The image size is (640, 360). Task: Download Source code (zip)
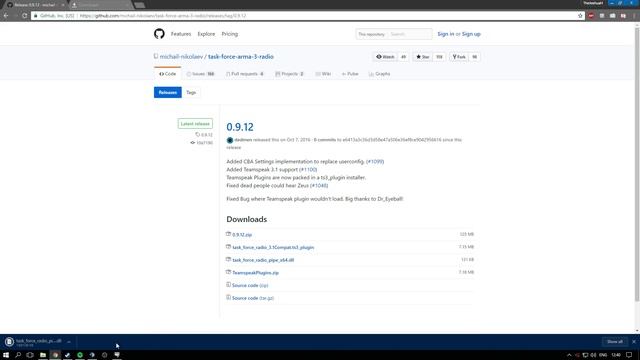click(x=250, y=285)
